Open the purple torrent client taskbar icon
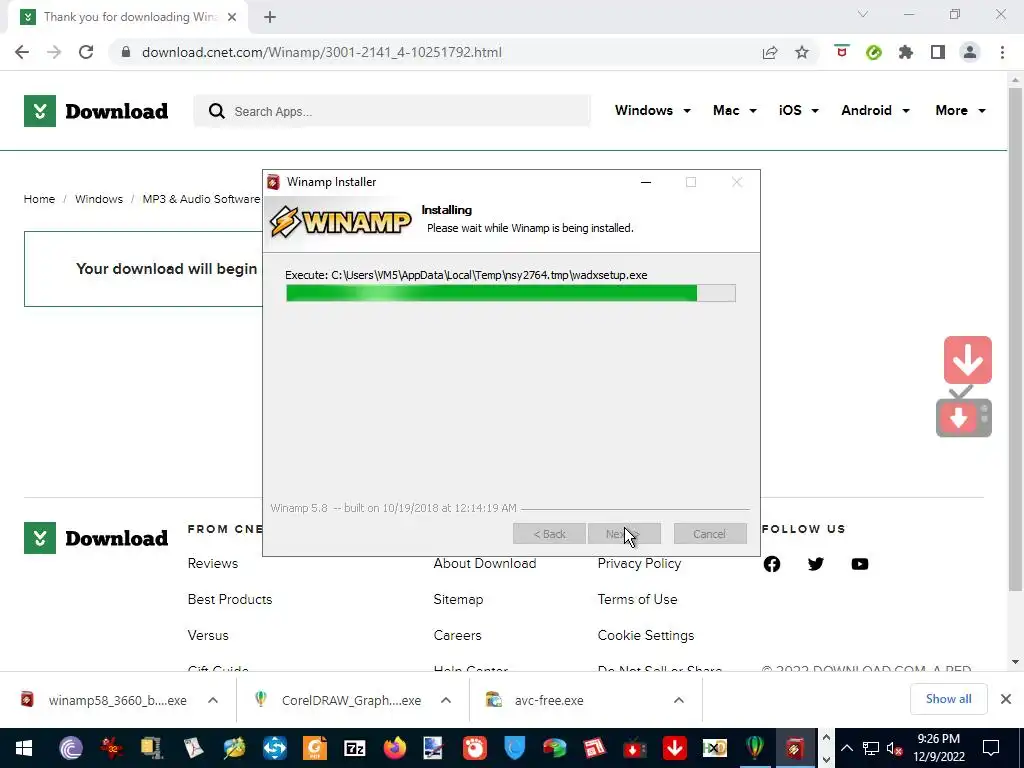The image size is (1024, 768). point(71,748)
